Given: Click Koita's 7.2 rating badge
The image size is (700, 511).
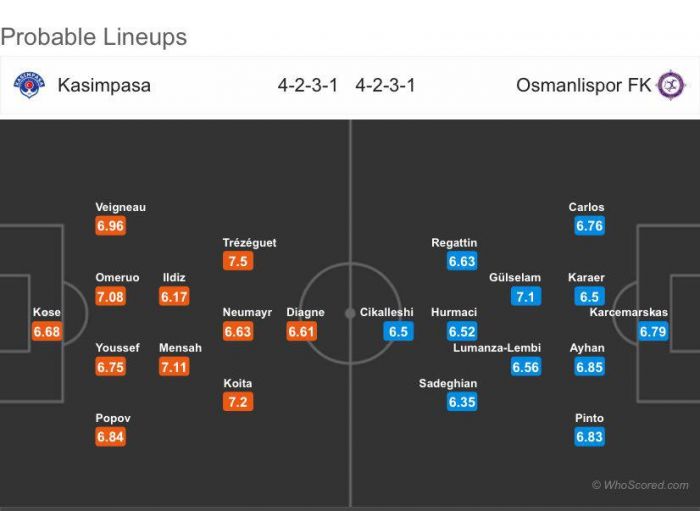Looking at the screenshot, I should pyautogui.click(x=238, y=402).
